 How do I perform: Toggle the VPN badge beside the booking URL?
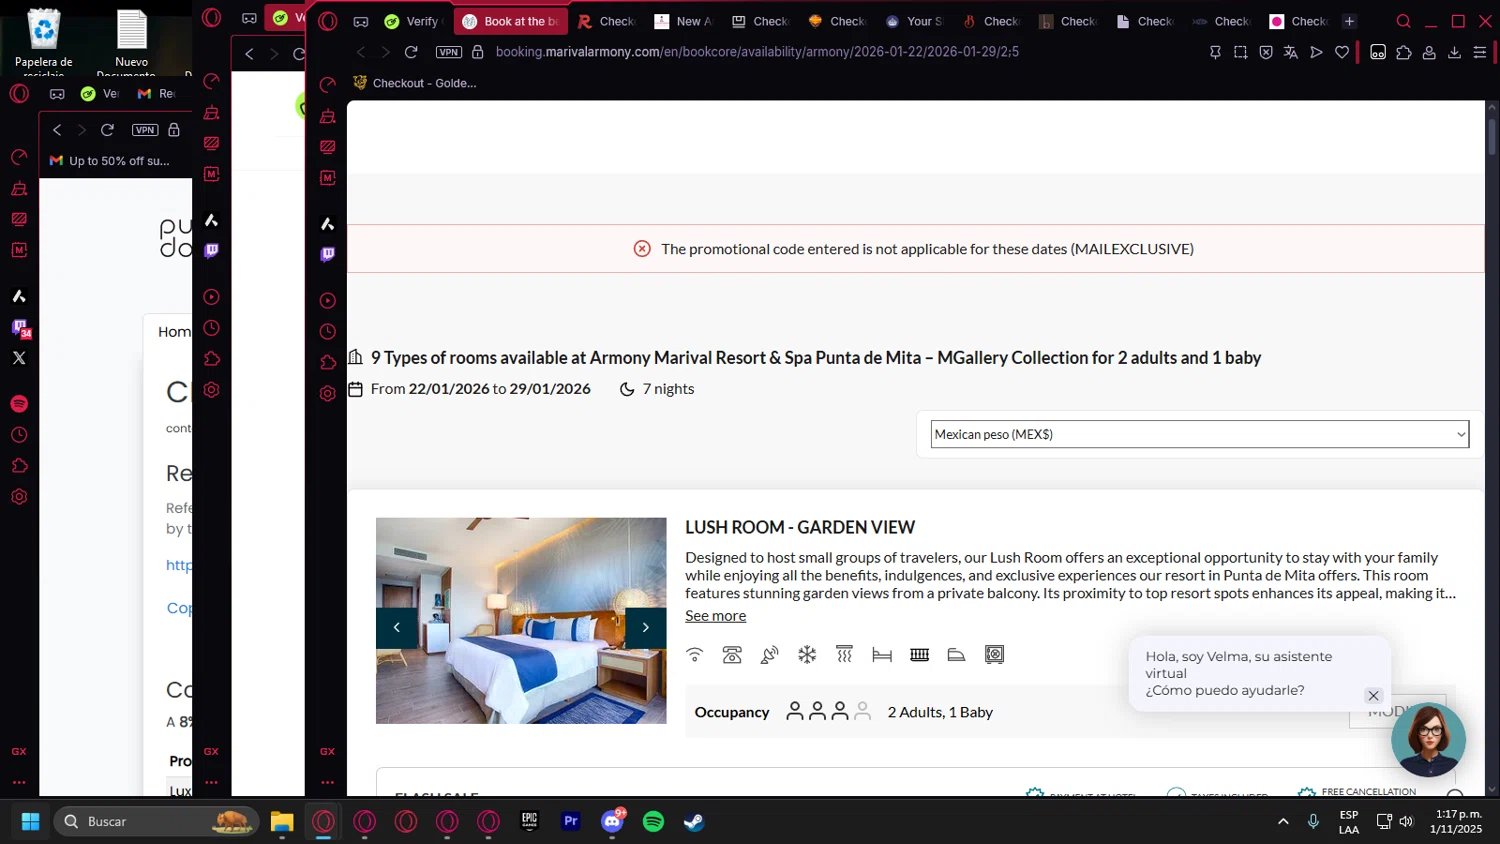click(x=449, y=52)
